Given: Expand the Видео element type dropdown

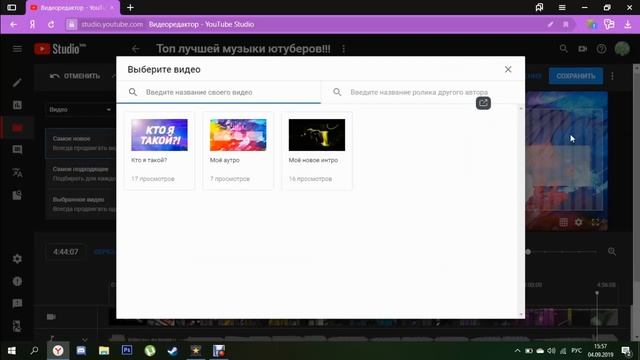Looking at the screenshot, I should click(x=80, y=110).
